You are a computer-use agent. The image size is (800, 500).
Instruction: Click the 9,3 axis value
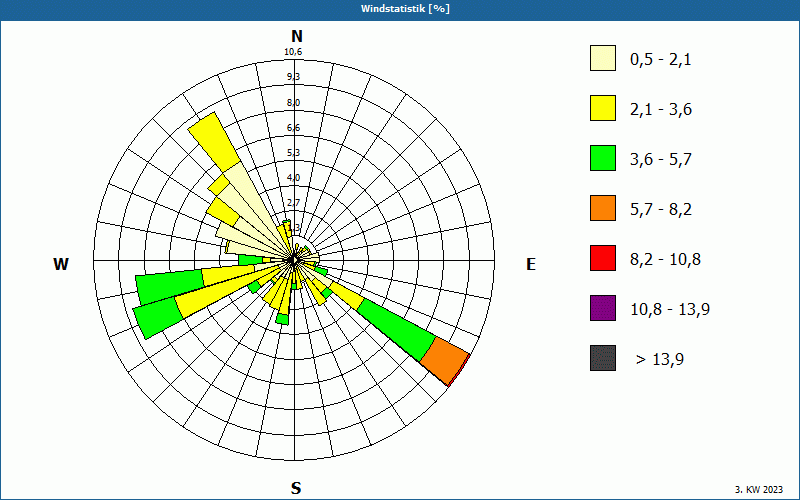click(x=293, y=77)
